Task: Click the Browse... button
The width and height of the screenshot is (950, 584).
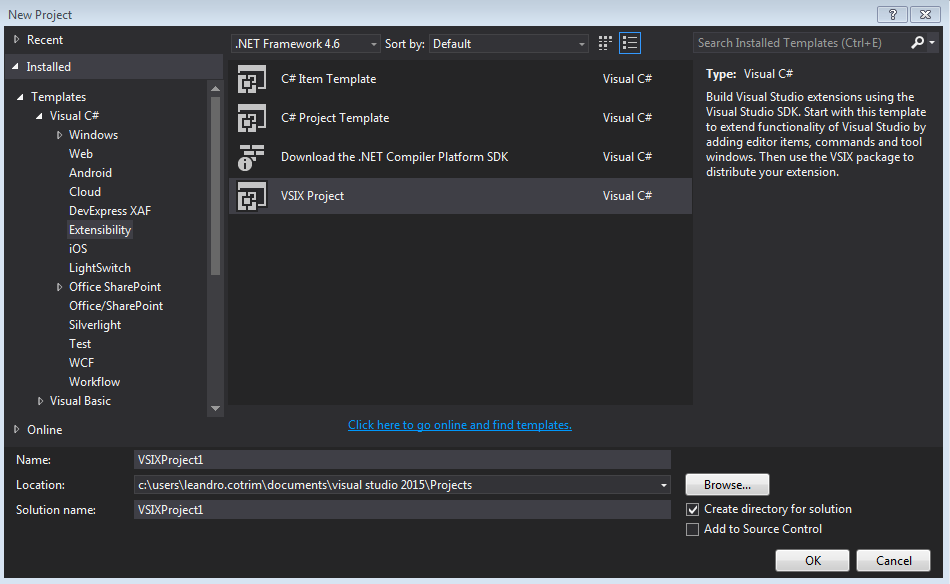Action: click(727, 485)
